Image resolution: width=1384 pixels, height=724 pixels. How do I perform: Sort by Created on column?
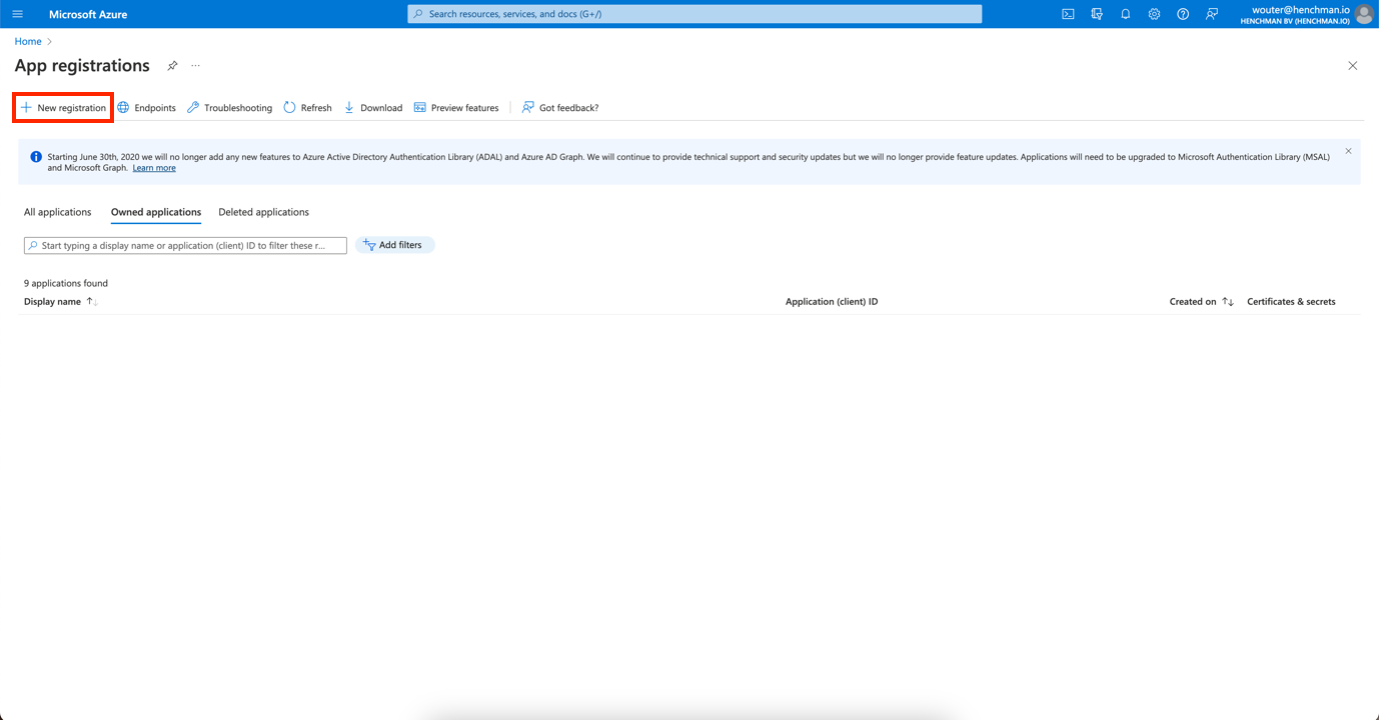tap(1202, 302)
